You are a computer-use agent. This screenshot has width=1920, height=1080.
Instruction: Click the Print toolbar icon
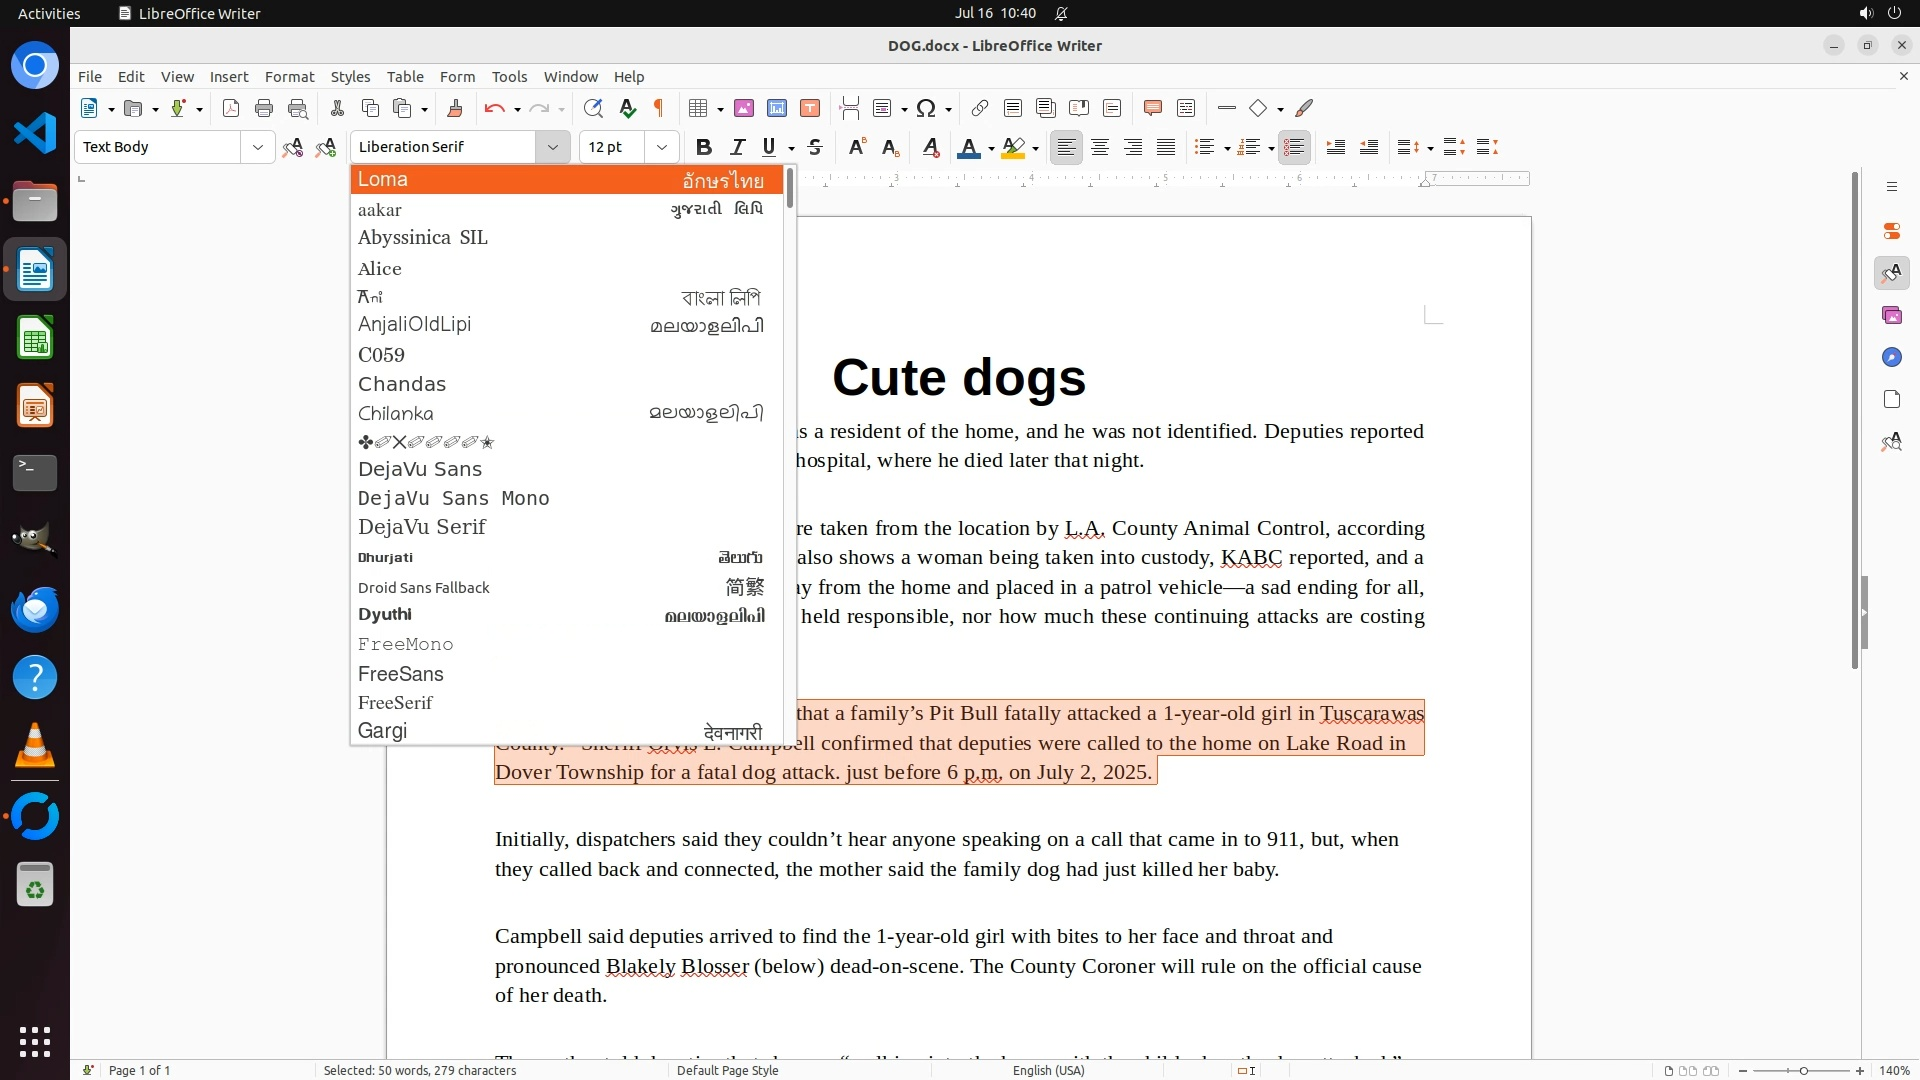[x=264, y=108]
